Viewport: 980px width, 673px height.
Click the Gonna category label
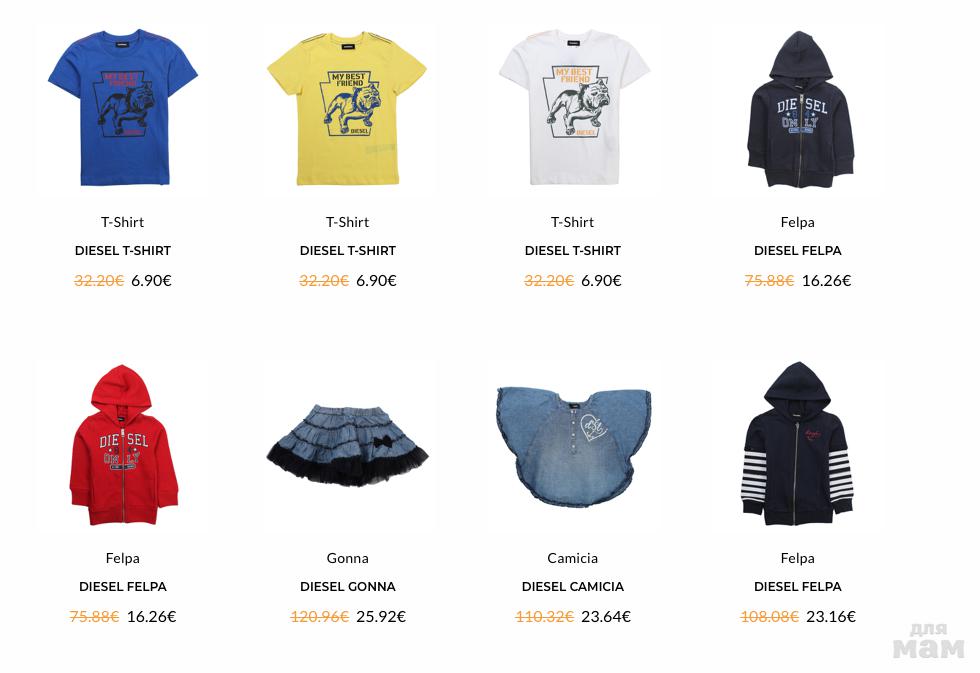click(x=348, y=558)
